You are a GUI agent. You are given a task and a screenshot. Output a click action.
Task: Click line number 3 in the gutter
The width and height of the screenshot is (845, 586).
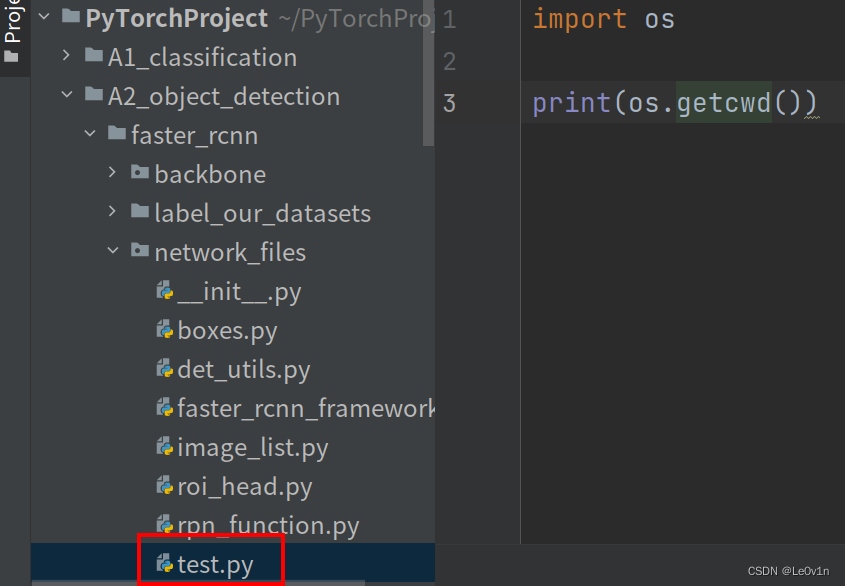coord(449,102)
